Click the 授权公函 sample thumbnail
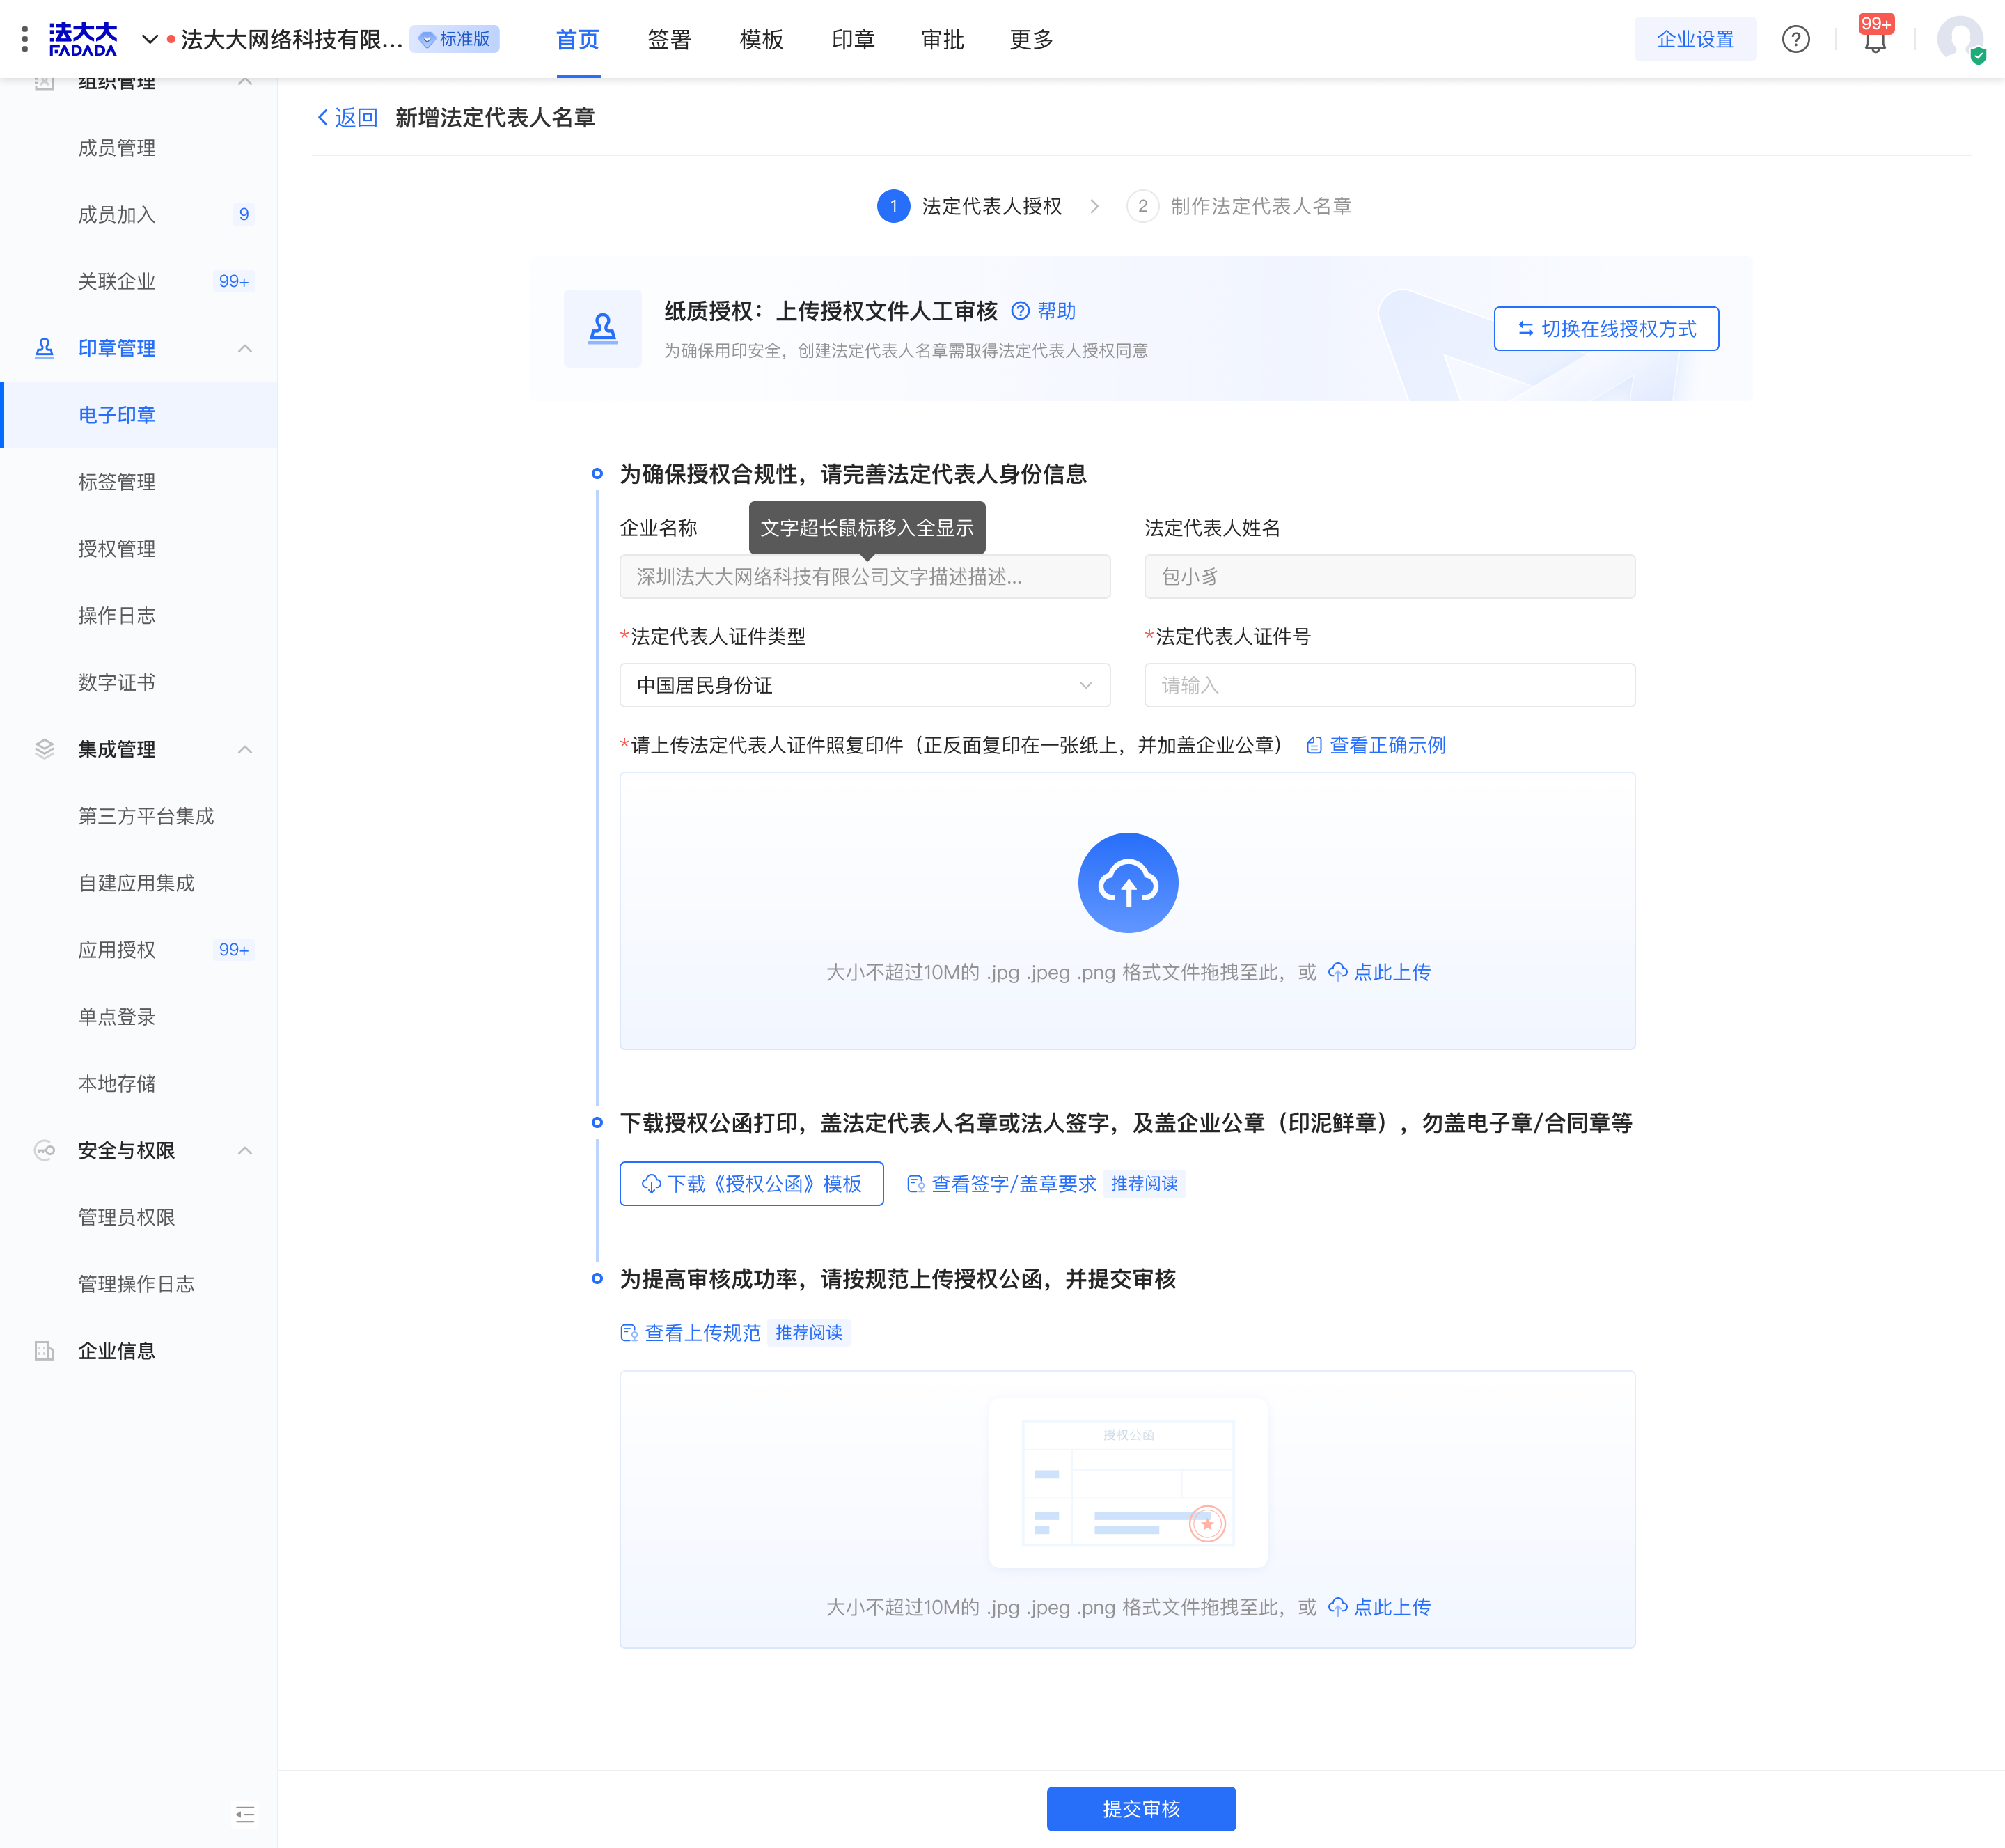 pyautogui.click(x=1128, y=1482)
